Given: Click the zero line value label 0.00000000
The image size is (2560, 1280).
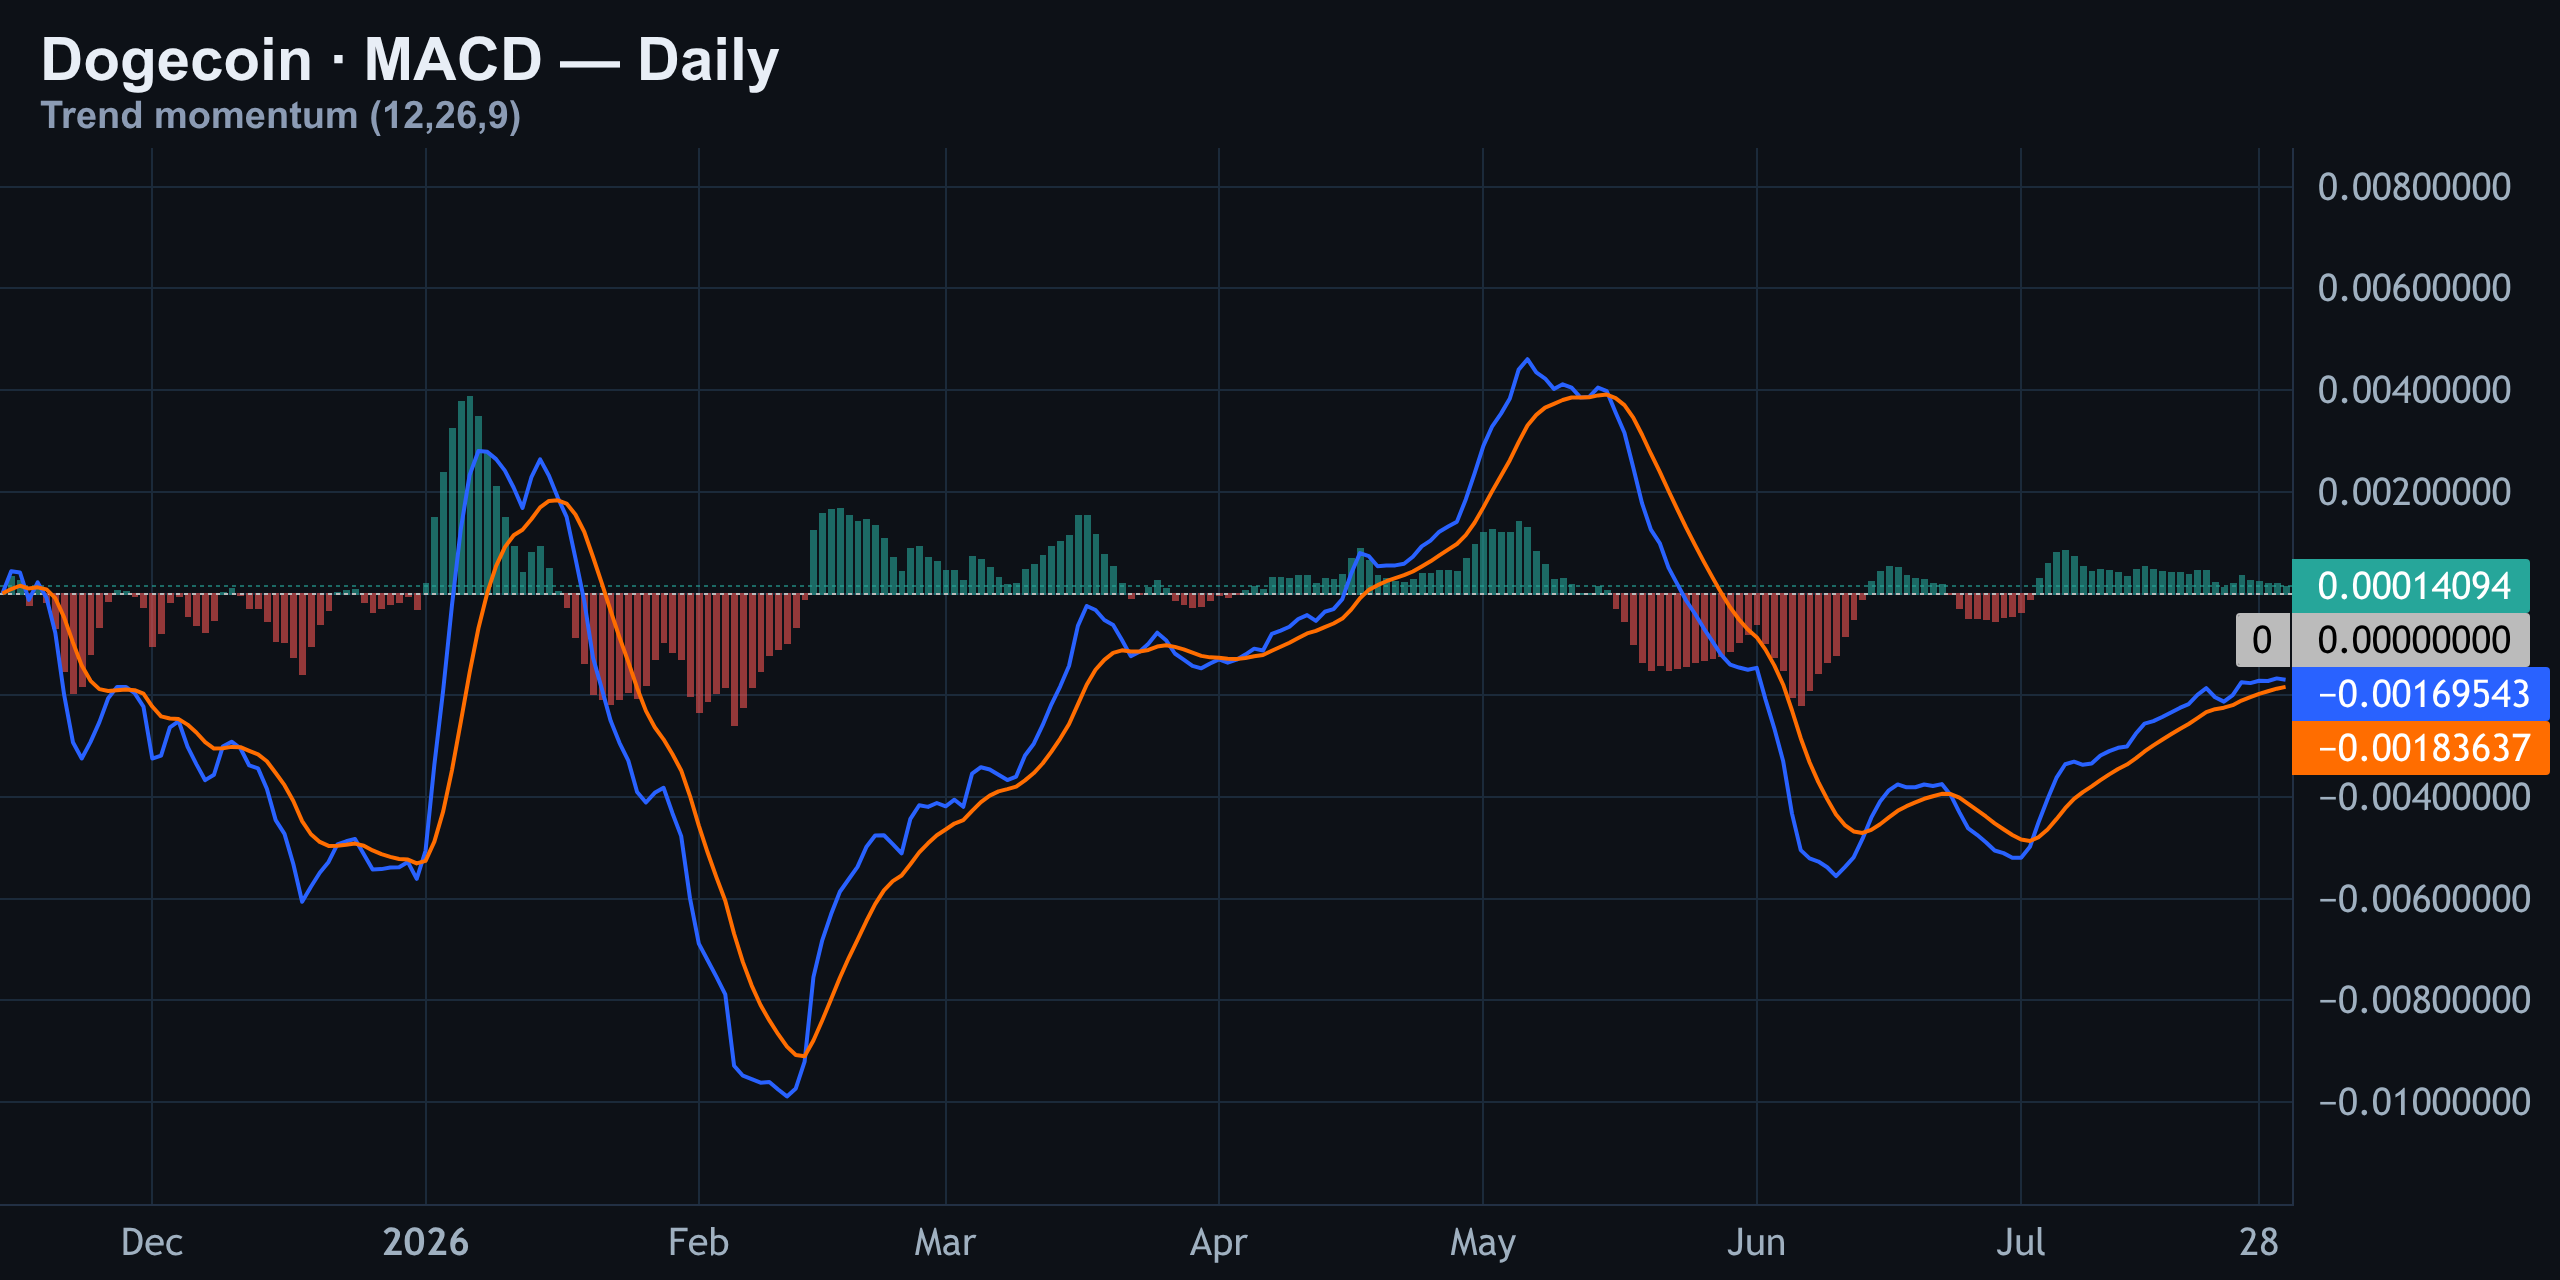Looking at the screenshot, I should pos(2410,640).
